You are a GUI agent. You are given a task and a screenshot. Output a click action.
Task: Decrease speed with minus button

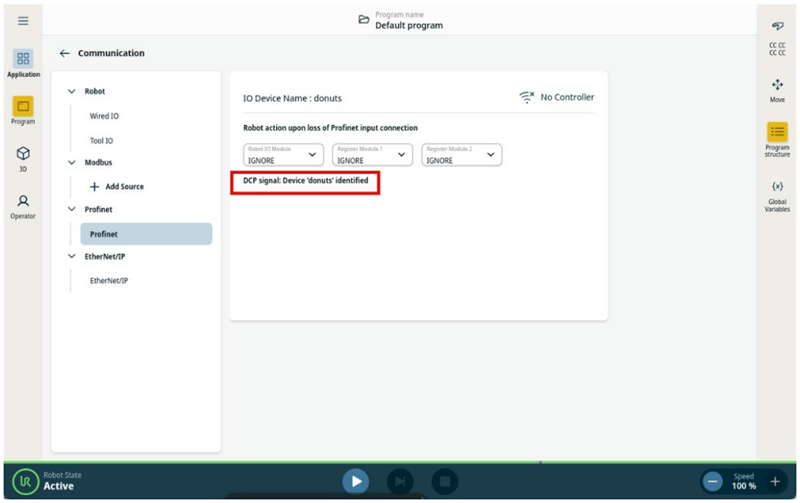pos(713,481)
